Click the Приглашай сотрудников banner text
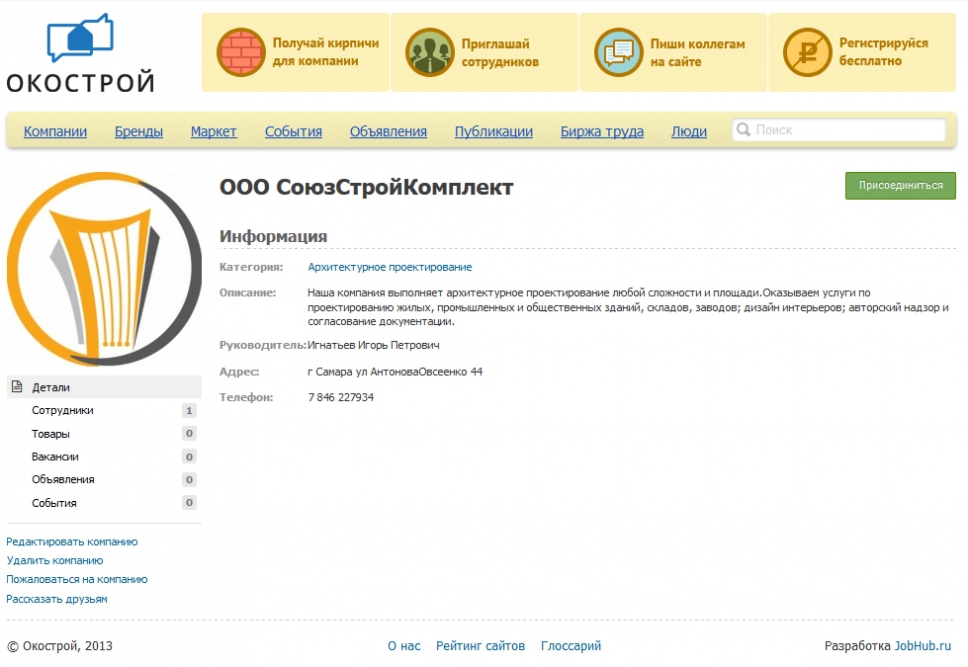The width and height of the screenshot is (968, 667). pyautogui.click(x=500, y=52)
